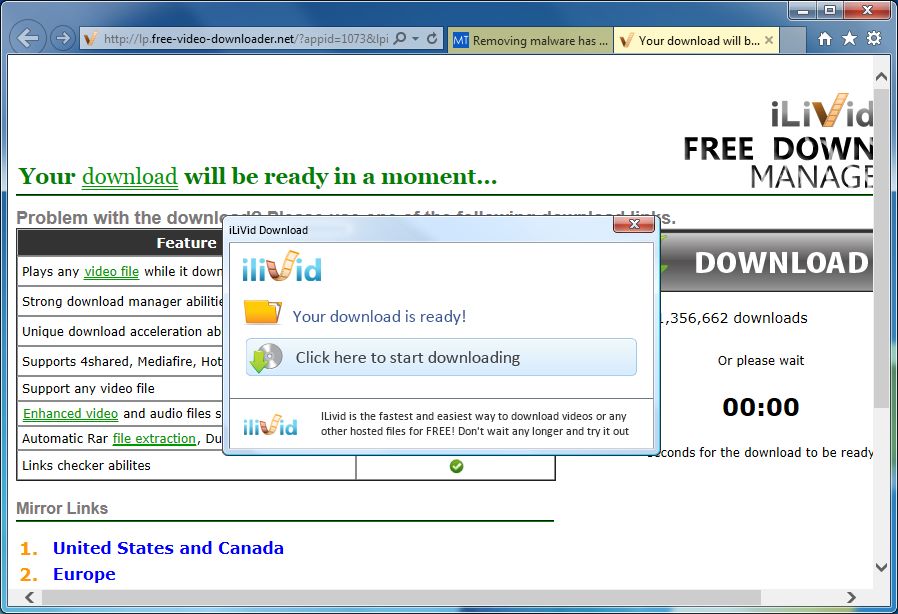Viewport: 898px width, 614px height.
Task: Click the large ilivid logo in dialog
Action: tap(282, 267)
